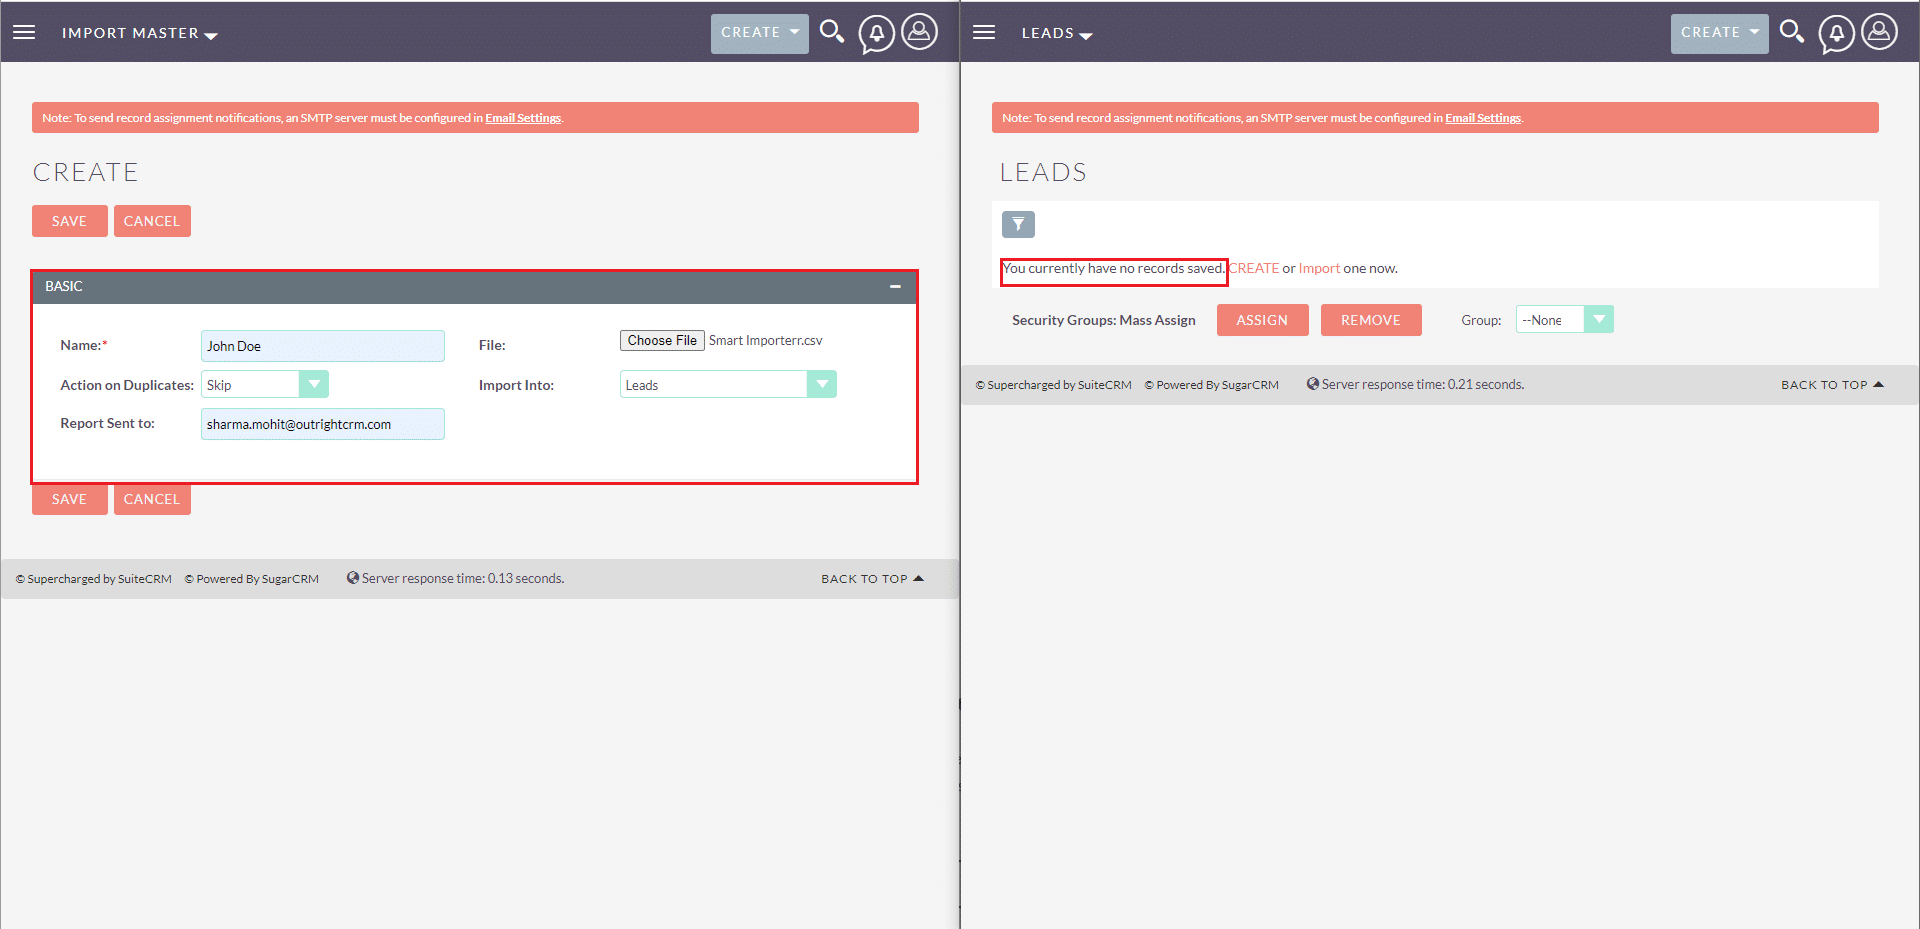Image resolution: width=1920 pixels, height=929 pixels.
Task: Open Action on Duplicates dropdown
Action: coord(265,385)
